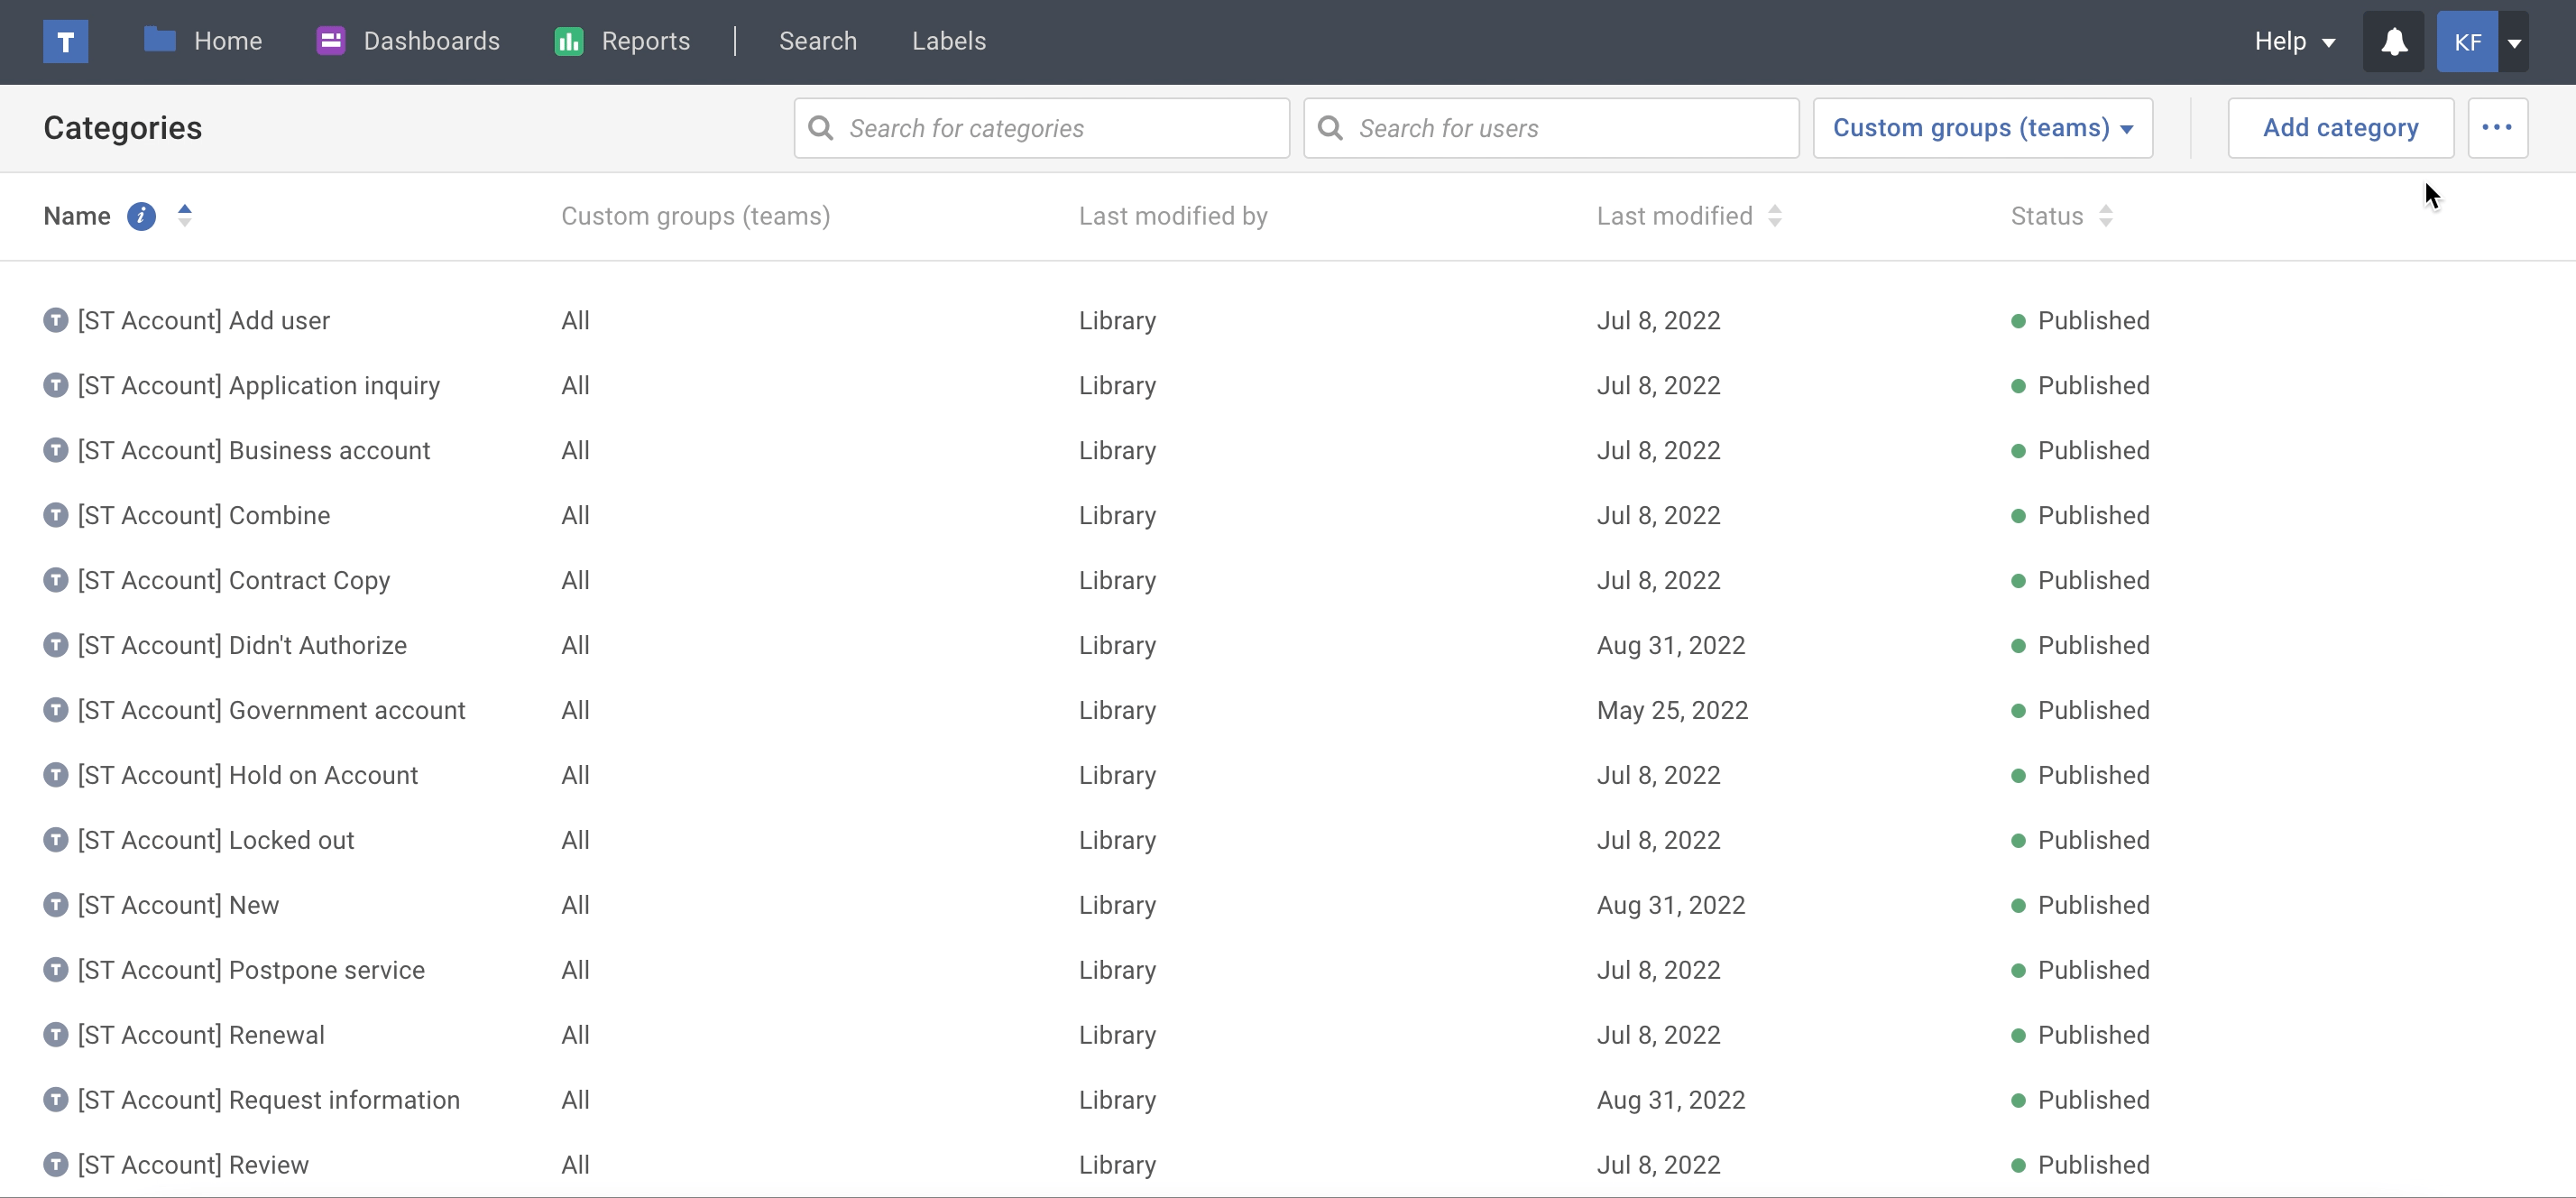The height and width of the screenshot is (1198, 2576).
Task: Click the Home folder icon
Action: tap(159, 40)
